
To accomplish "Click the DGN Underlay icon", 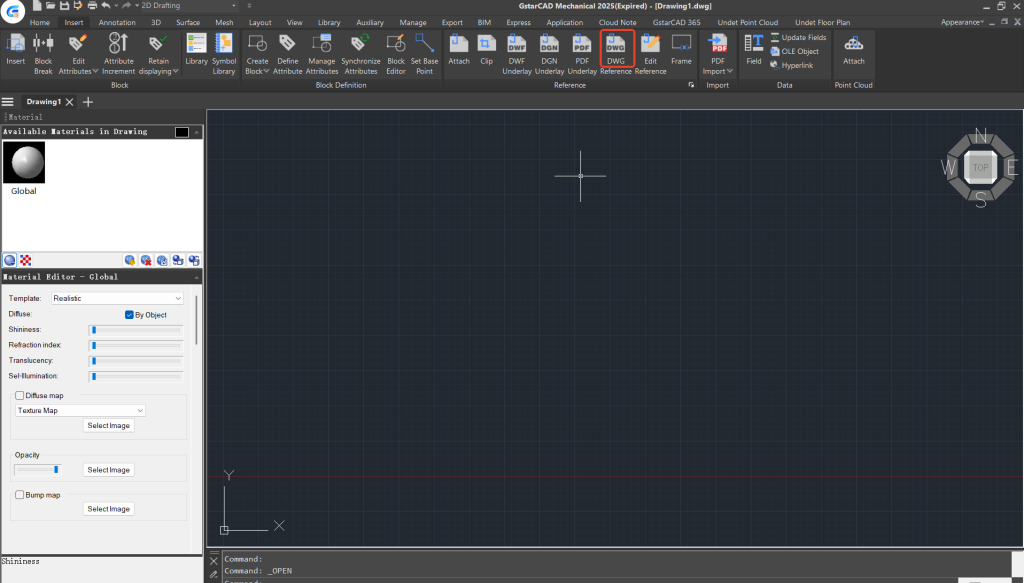I will [549, 54].
